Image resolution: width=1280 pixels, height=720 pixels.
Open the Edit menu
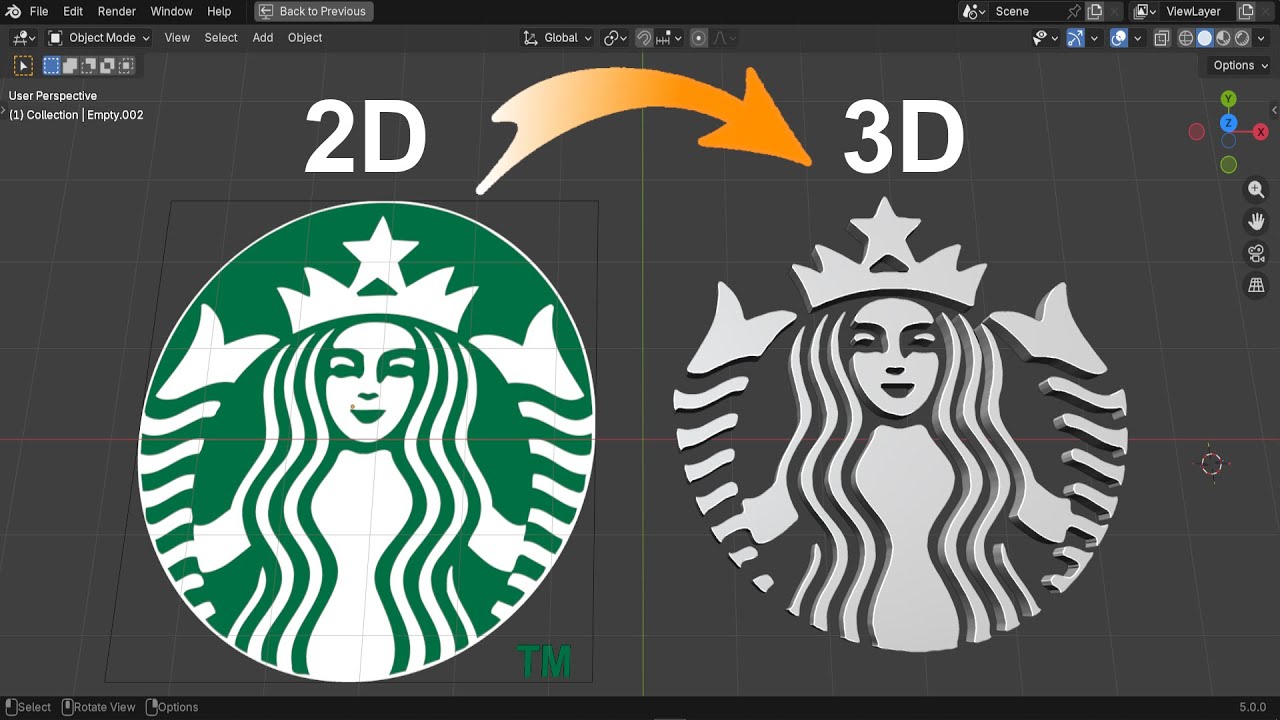coord(73,11)
